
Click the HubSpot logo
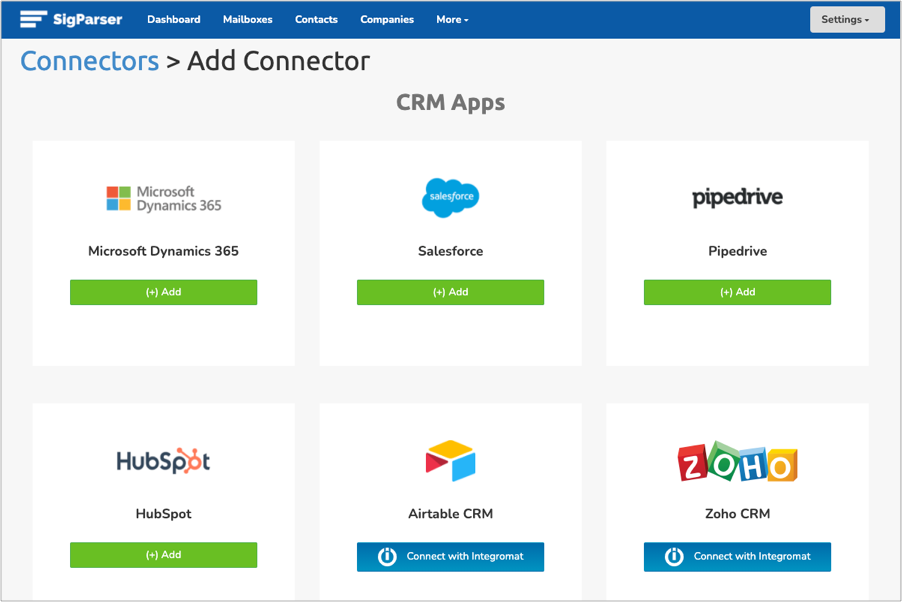163,460
